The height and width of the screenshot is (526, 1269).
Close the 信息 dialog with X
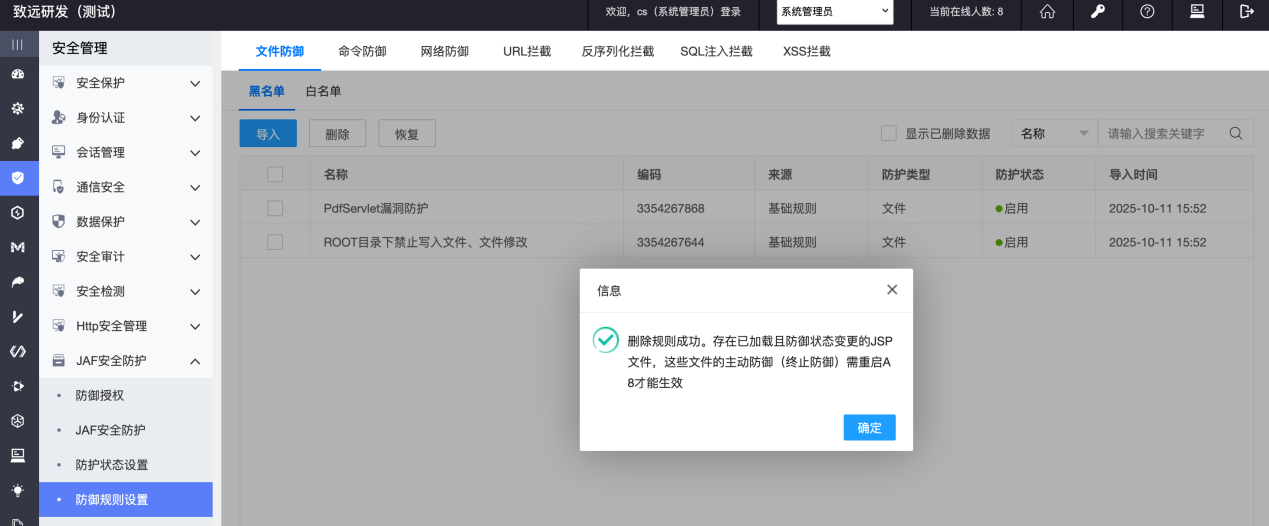pyautogui.click(x=892, y=290)
